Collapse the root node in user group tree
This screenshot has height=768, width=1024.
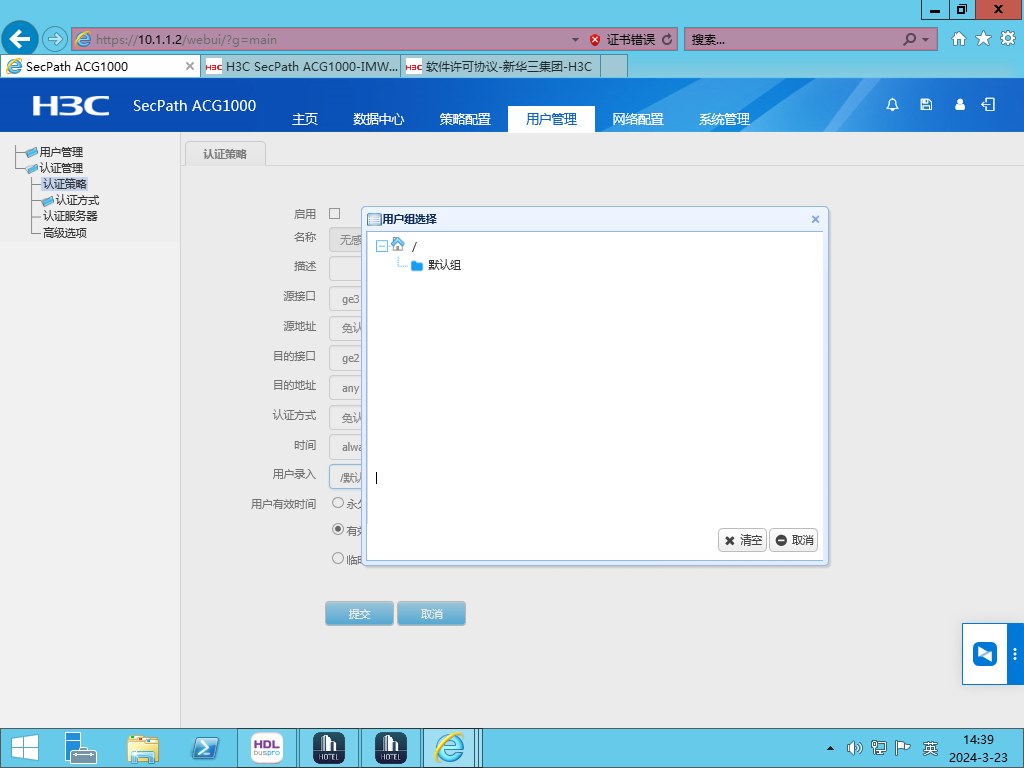382,246
